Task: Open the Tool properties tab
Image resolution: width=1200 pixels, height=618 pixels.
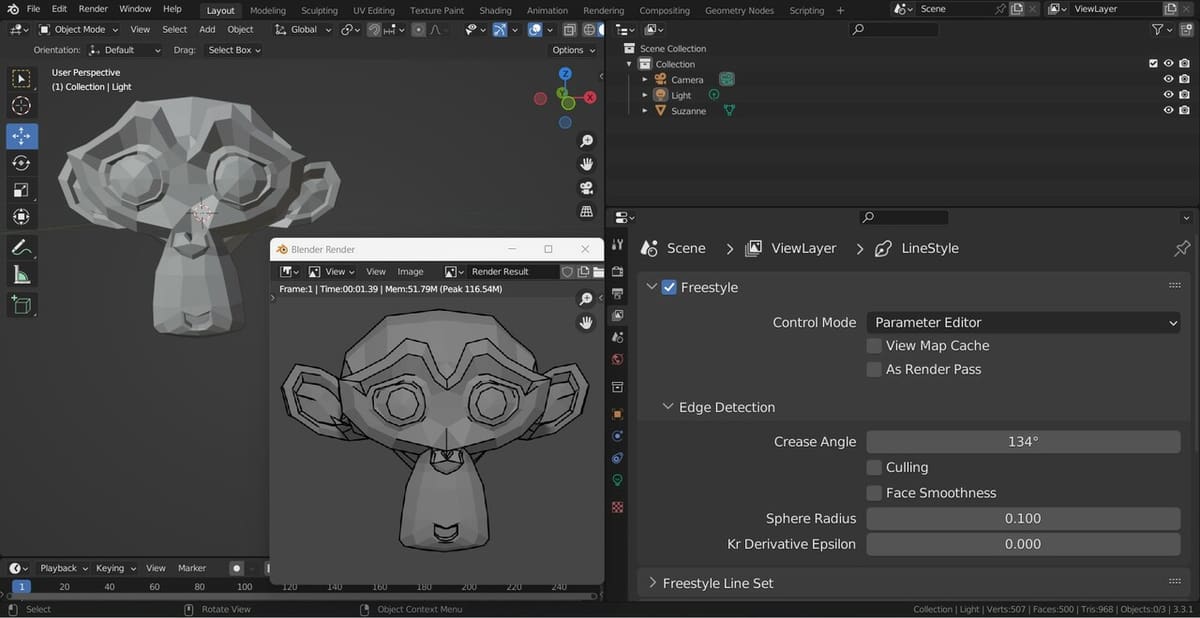Action: [x=617, y=245]
